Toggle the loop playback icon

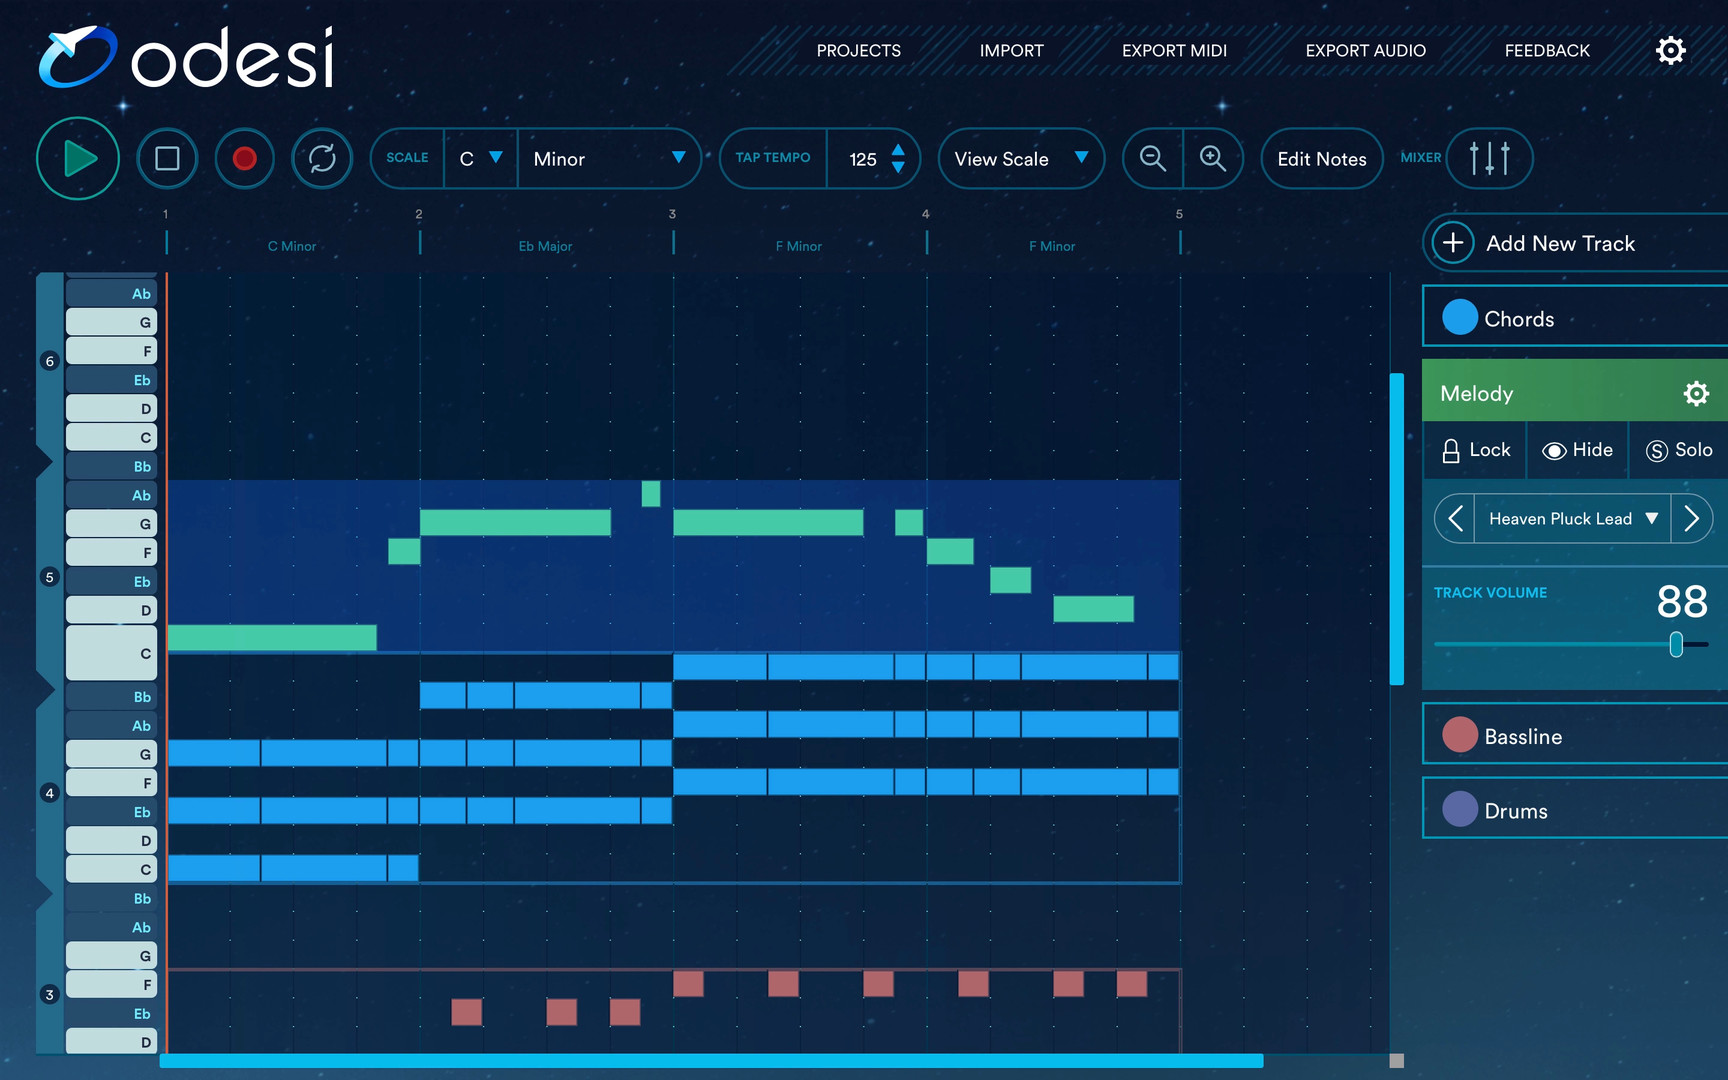(x=322, y=158)
